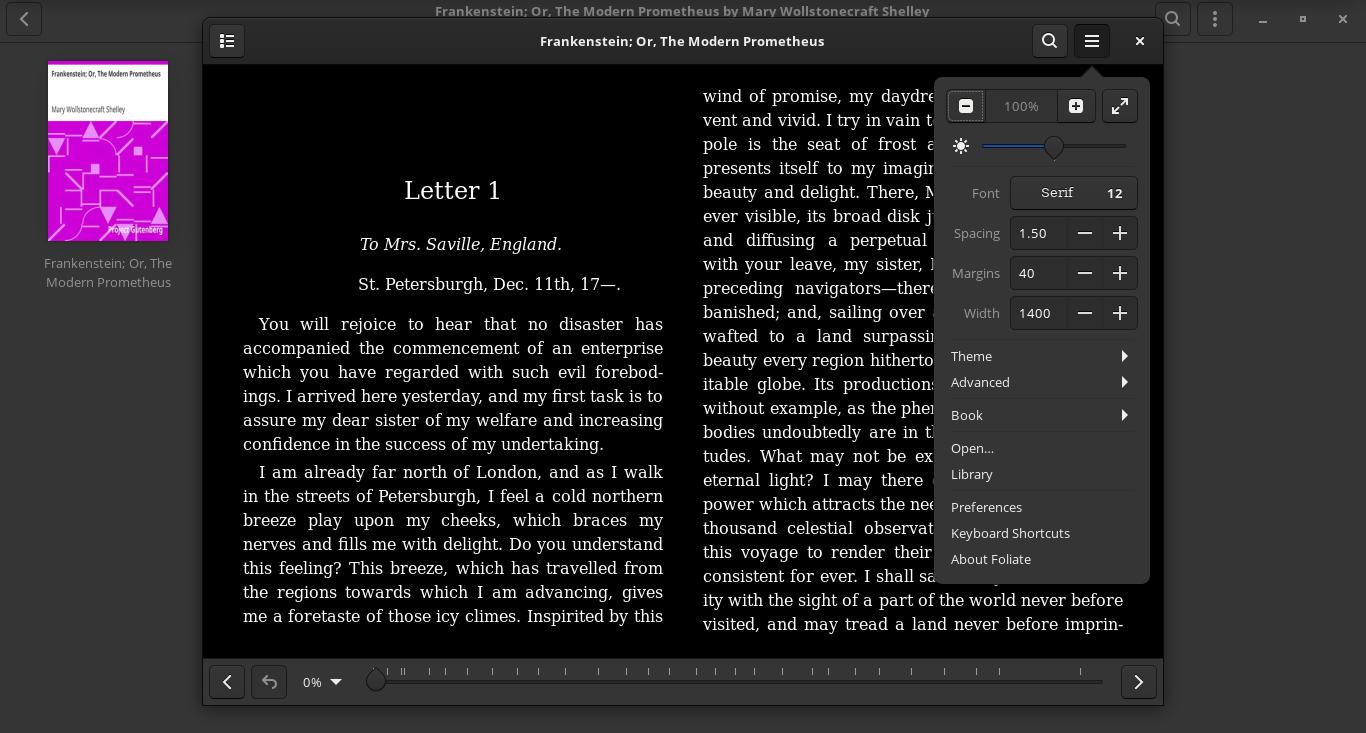The height and width of the screenshot is (733, 1366).
Task: Increase the Spacing value
Action: coord(1120,233)
